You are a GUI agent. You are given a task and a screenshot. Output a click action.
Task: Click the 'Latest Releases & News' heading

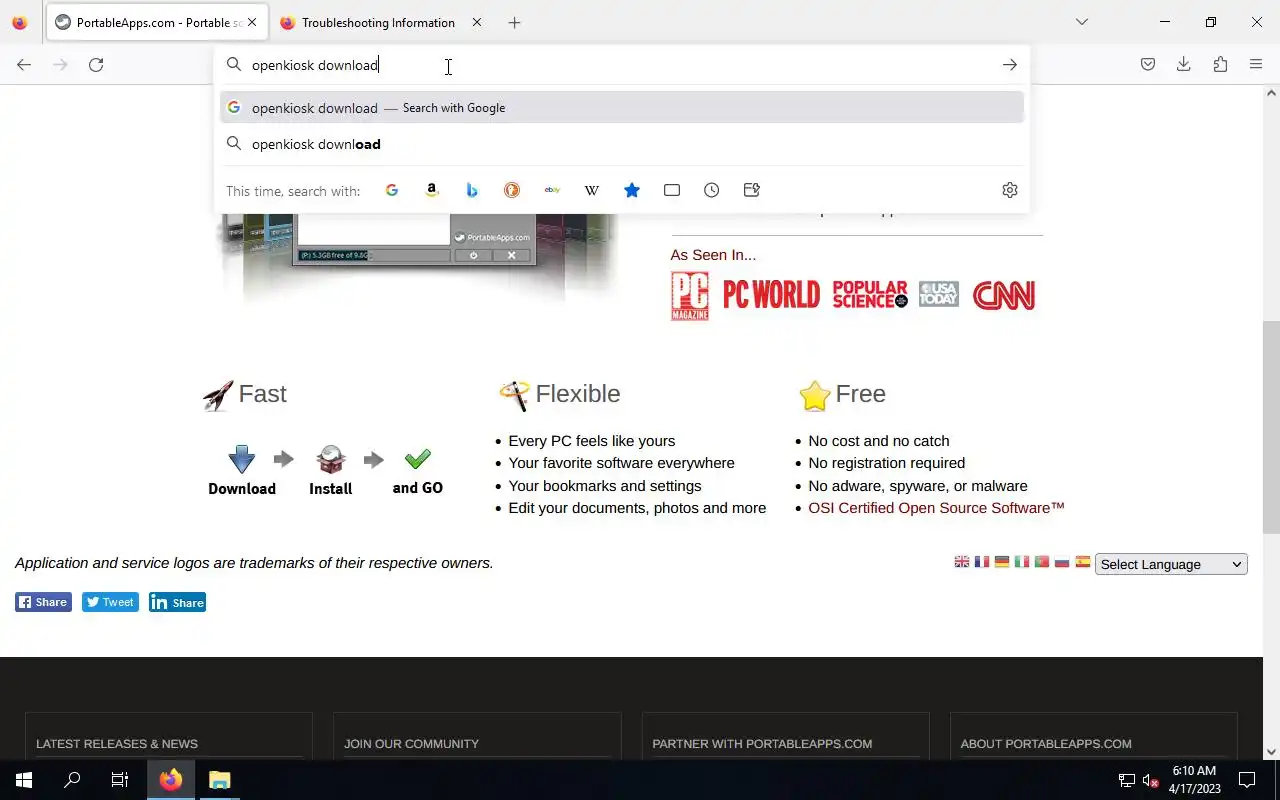117,744
